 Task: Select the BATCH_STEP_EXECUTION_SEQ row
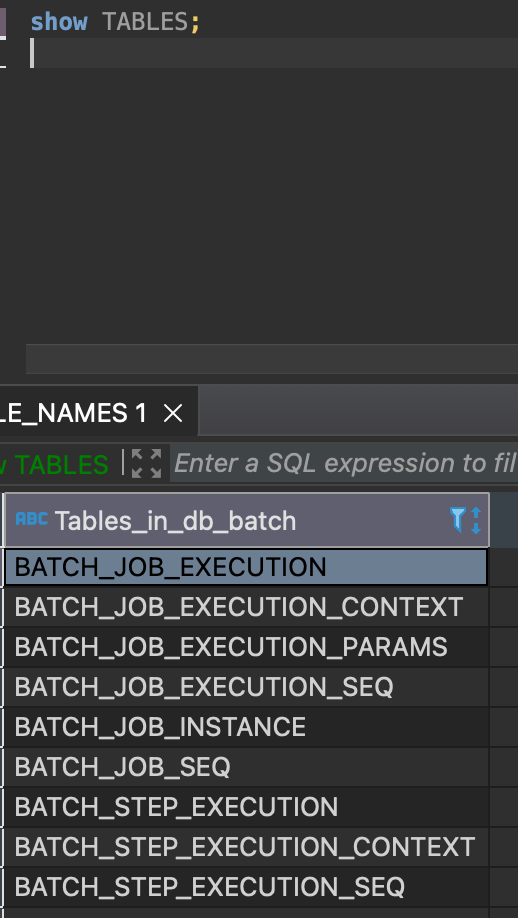[246, 886]
